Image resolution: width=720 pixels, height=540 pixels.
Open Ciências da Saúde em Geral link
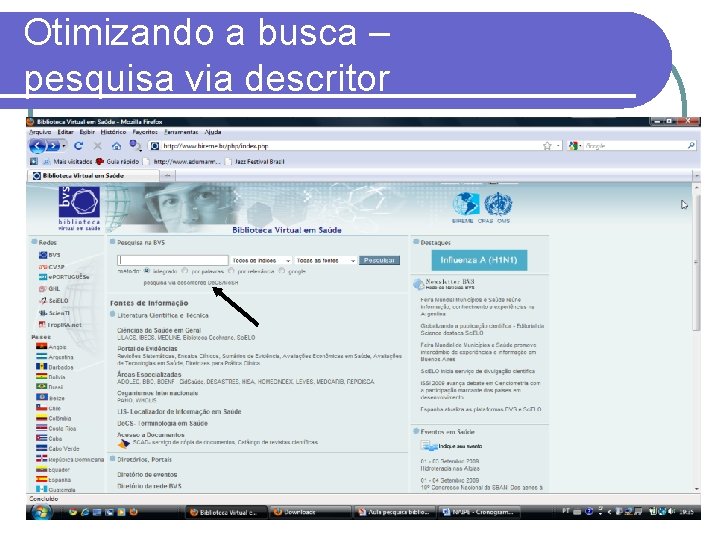[x=159, y=330]
